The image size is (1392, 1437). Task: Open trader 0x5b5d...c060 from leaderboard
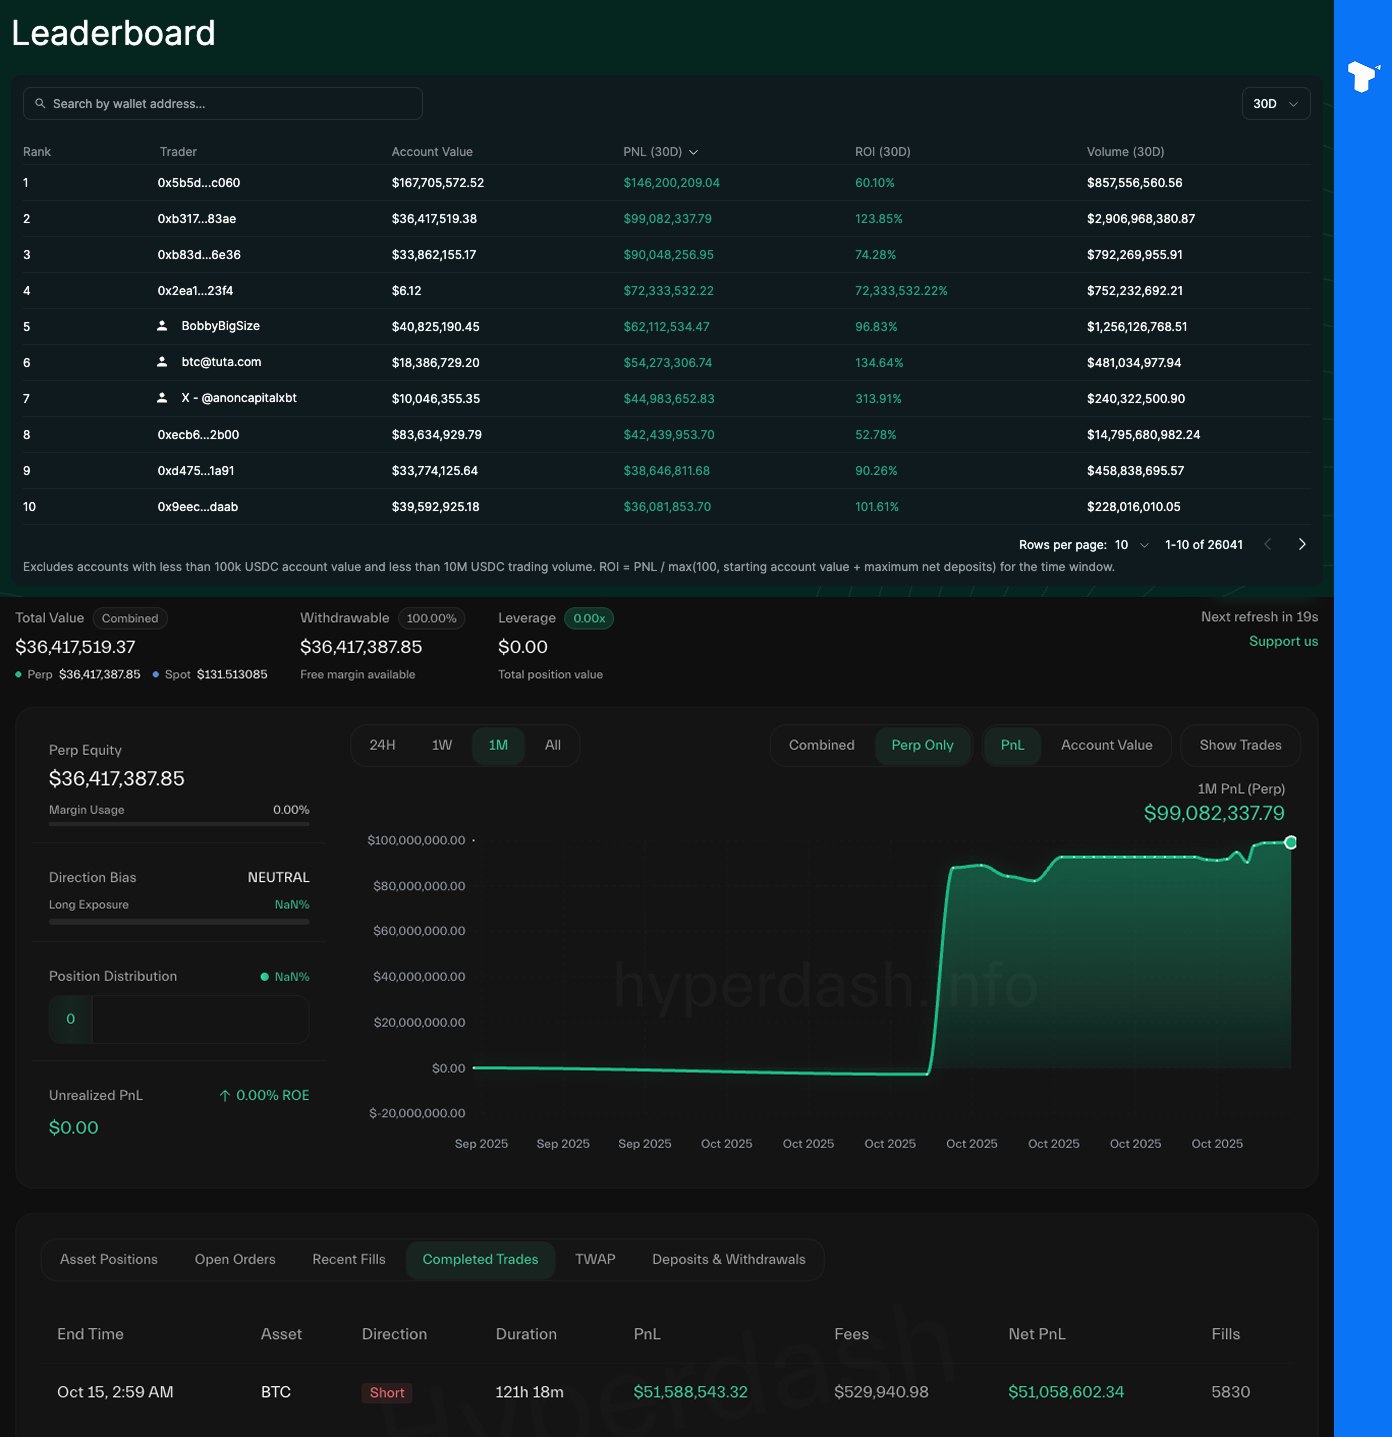point(198,183)
